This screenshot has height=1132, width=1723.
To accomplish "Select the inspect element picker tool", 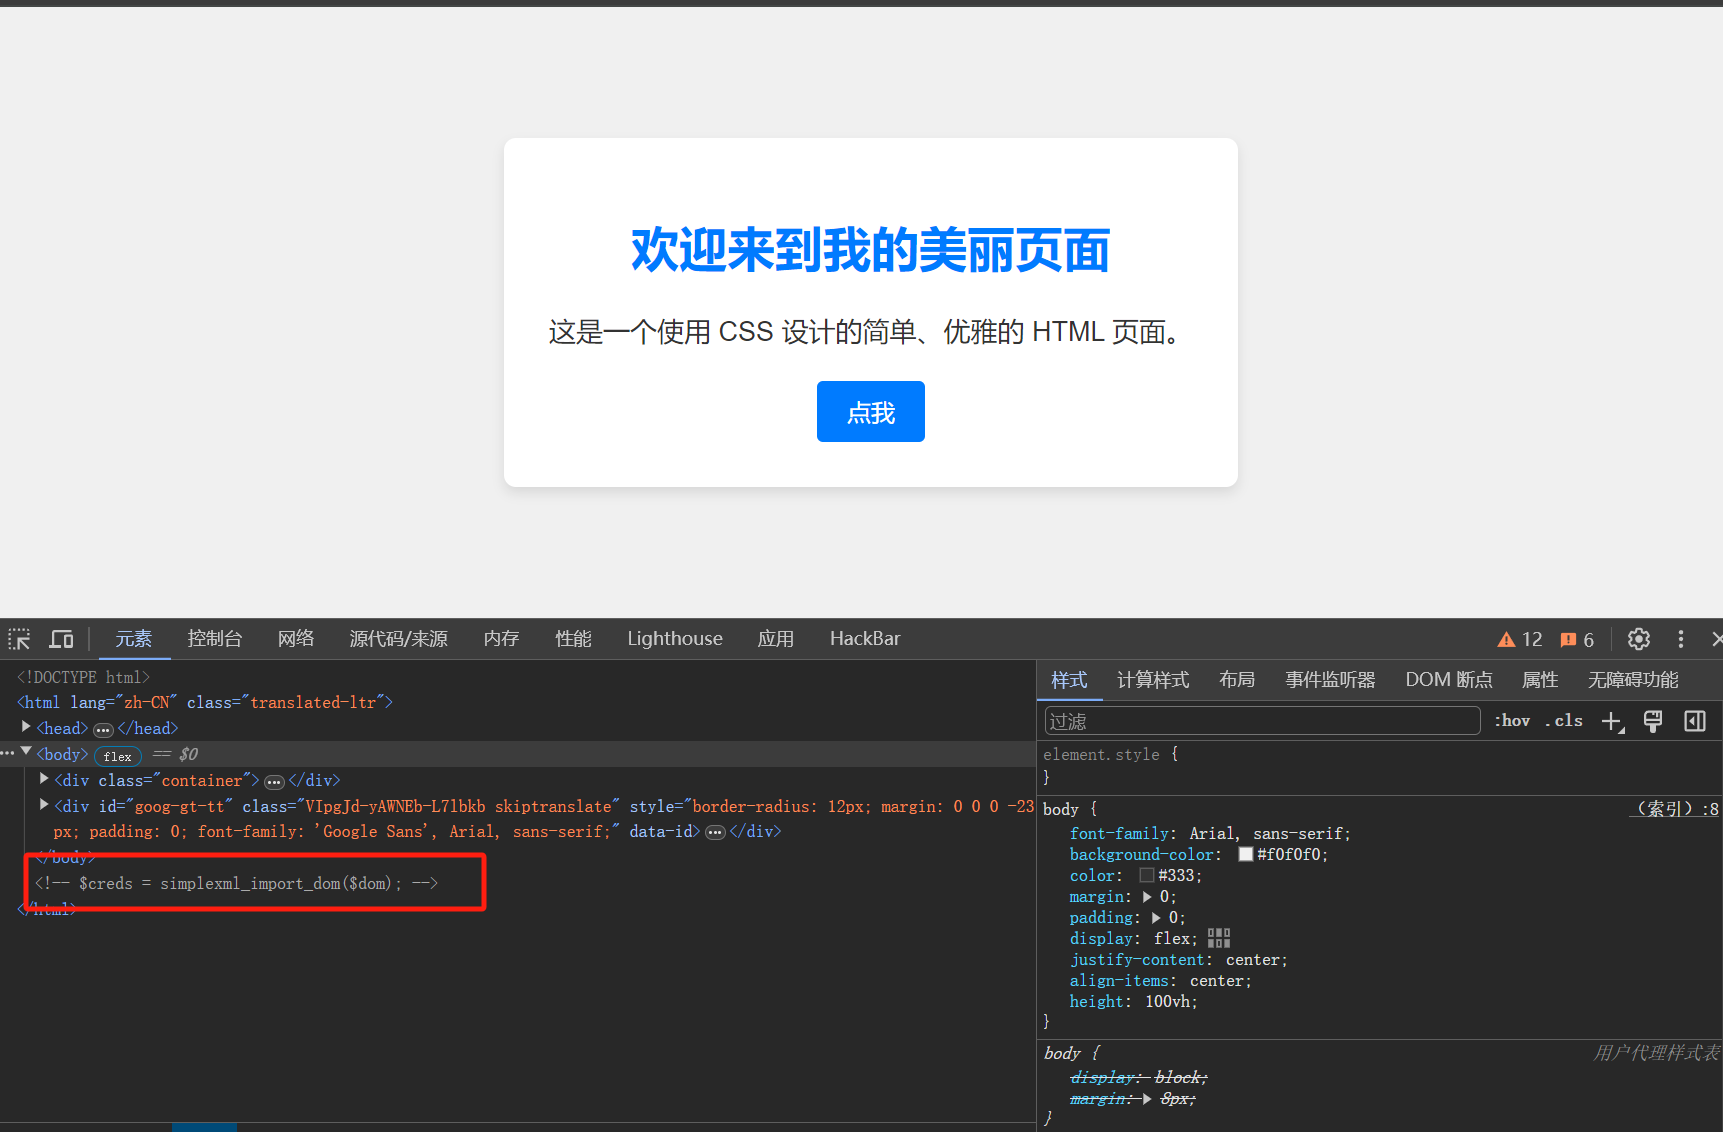I will tap(18, 638).
